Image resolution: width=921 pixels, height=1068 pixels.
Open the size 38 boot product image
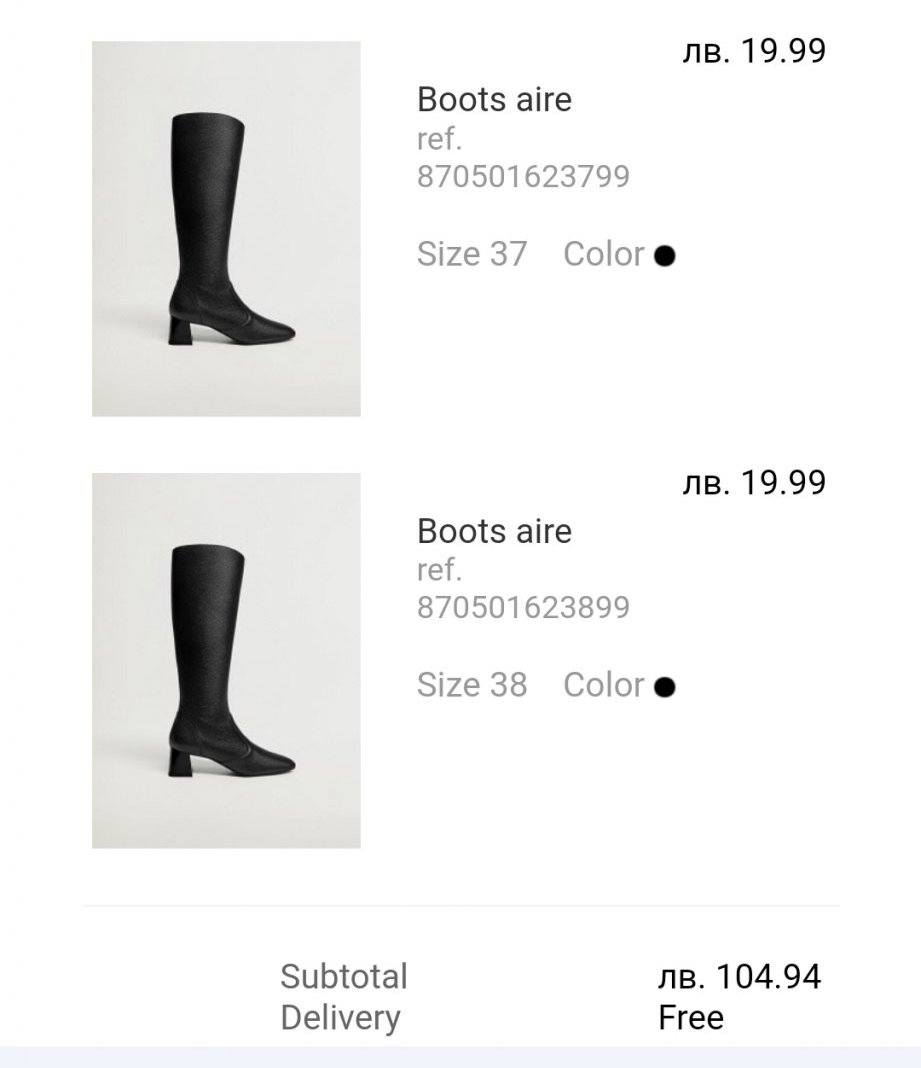pyautogui.click(x=226, y=660)
